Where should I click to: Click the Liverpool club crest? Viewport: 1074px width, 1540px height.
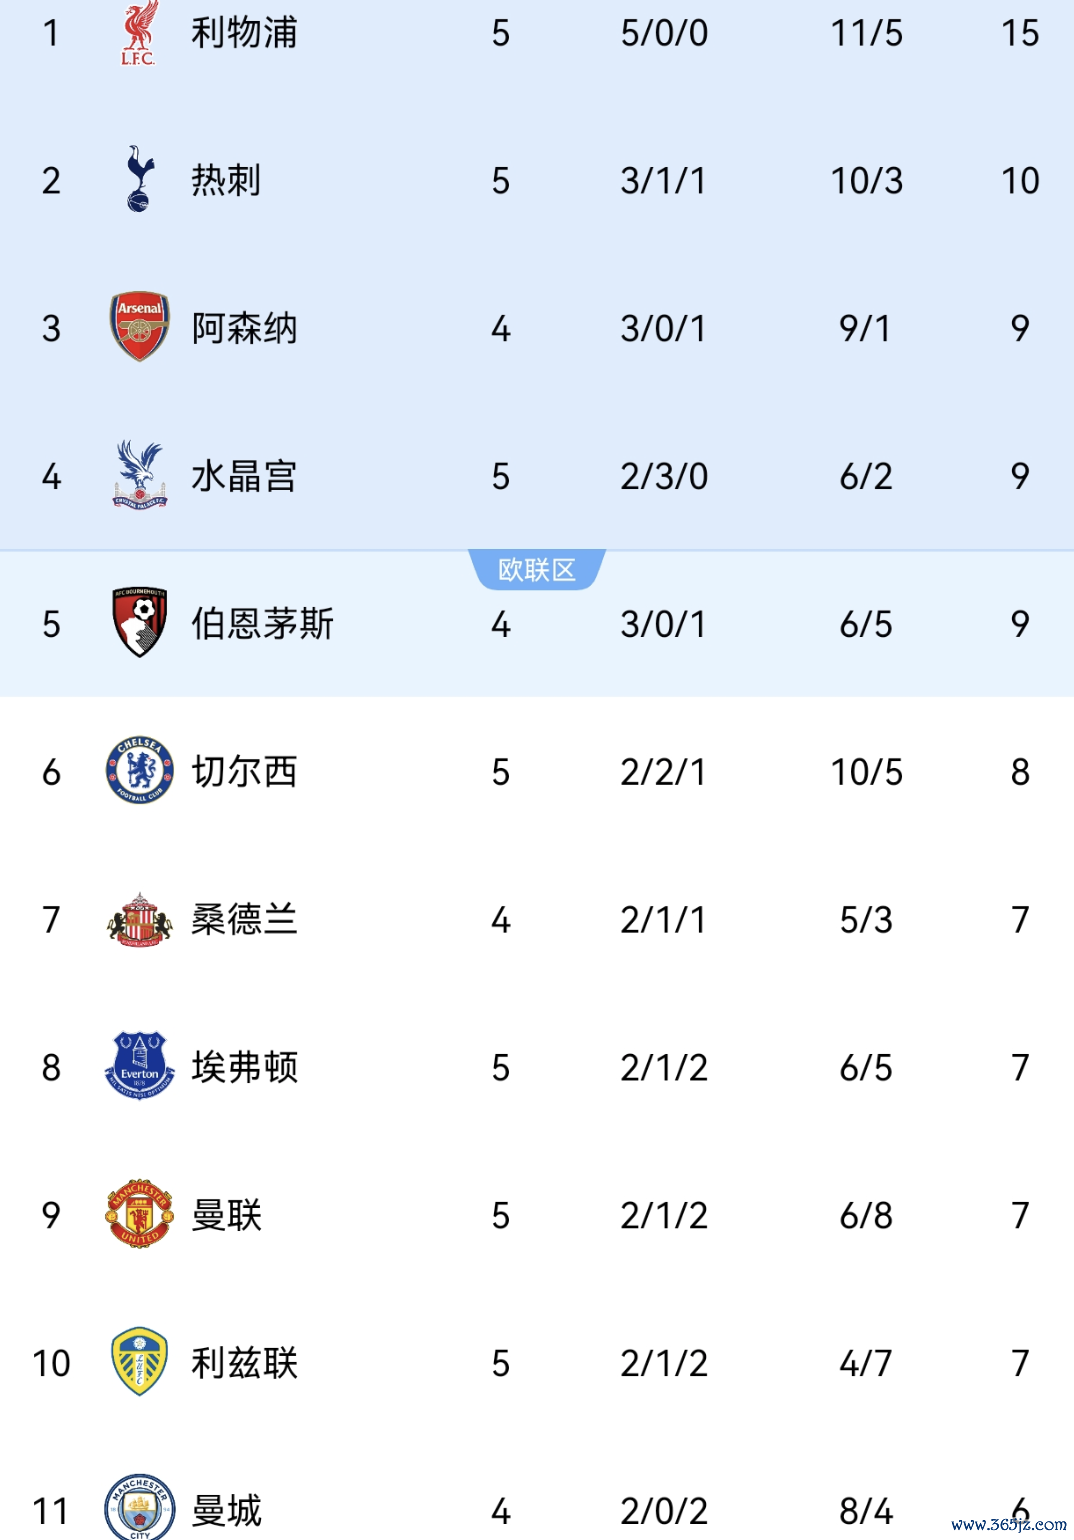click(139, 33)
